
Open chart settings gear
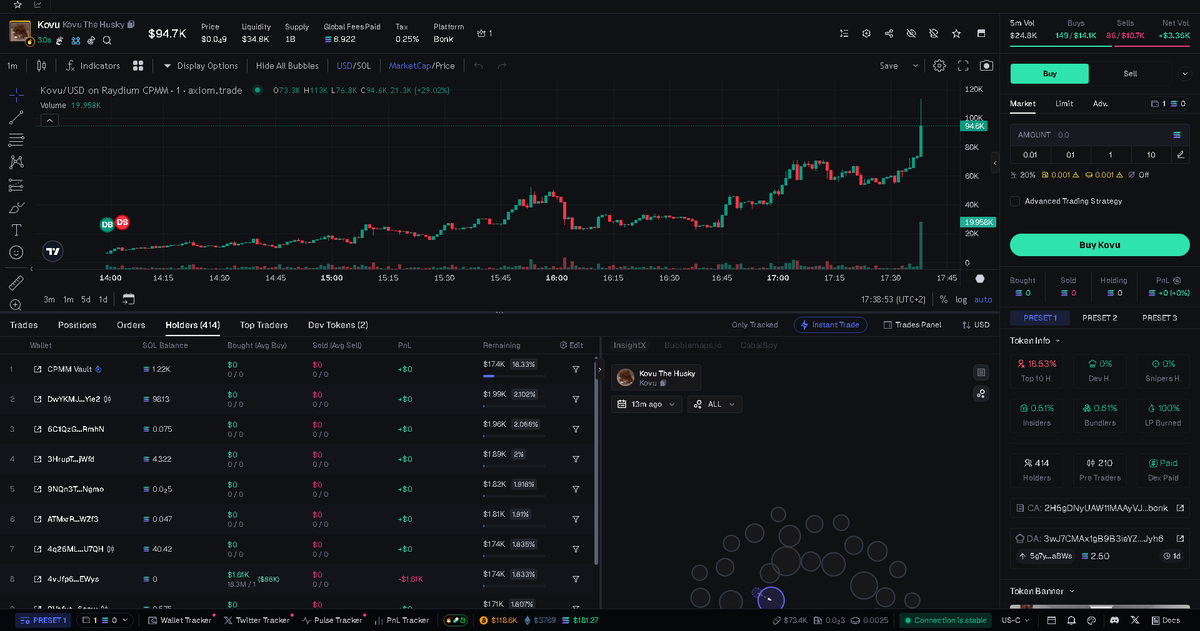939,66
